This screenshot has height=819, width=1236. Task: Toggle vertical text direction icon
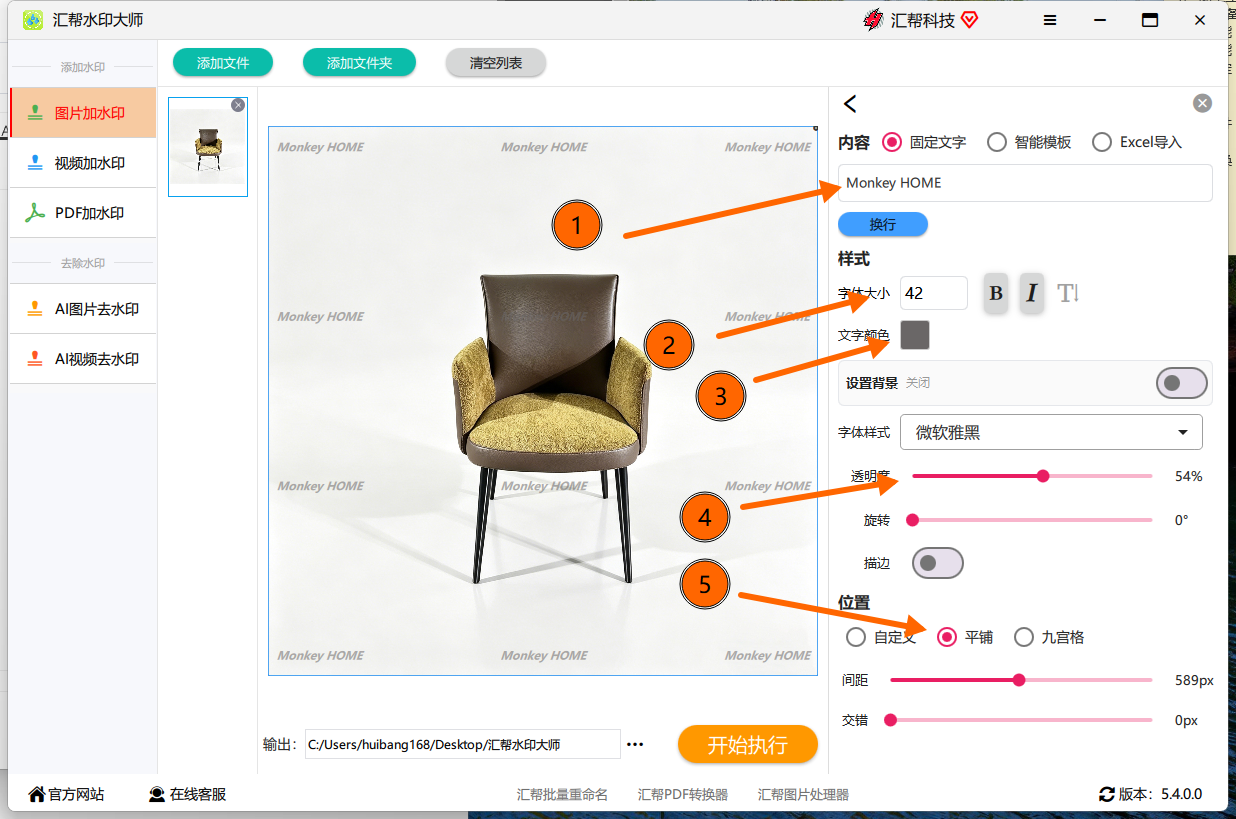[x=1068, y=293]
